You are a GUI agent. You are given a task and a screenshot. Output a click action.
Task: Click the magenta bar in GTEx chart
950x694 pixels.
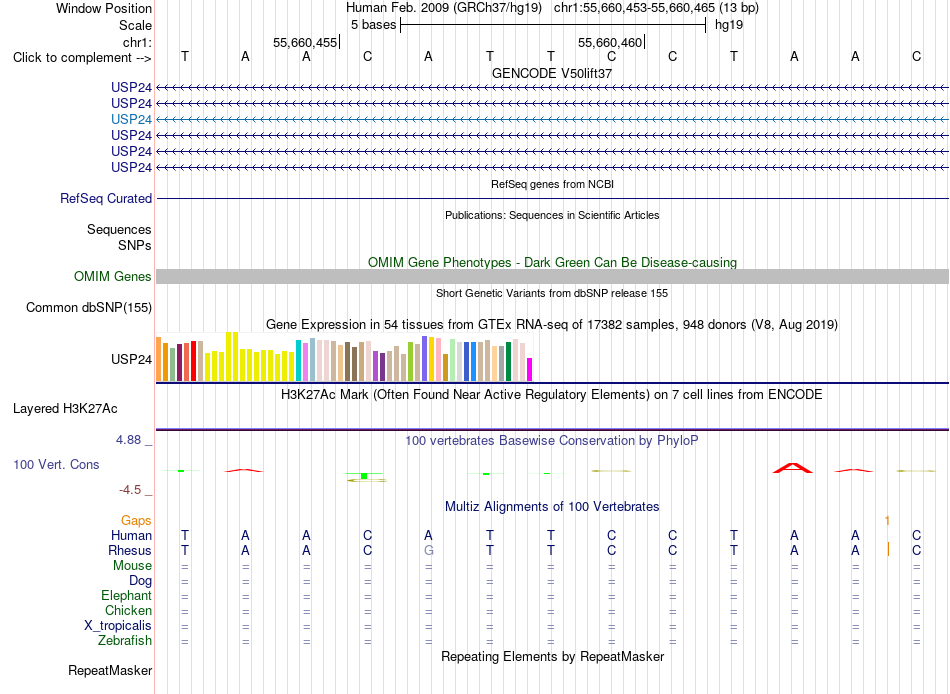530,370
